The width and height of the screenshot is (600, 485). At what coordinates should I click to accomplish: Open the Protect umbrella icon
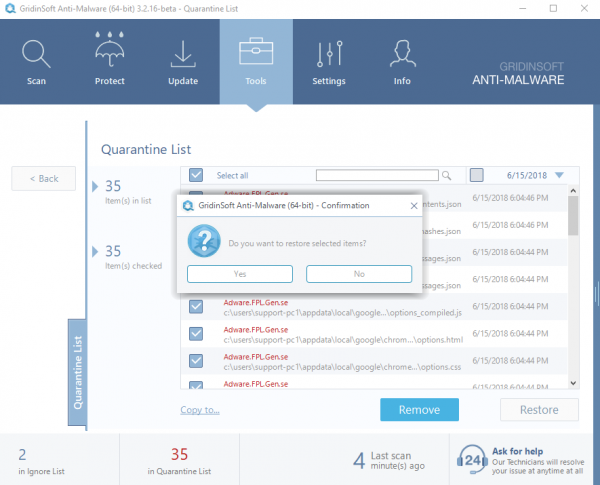pyautogui.click(x=110, y=49)
